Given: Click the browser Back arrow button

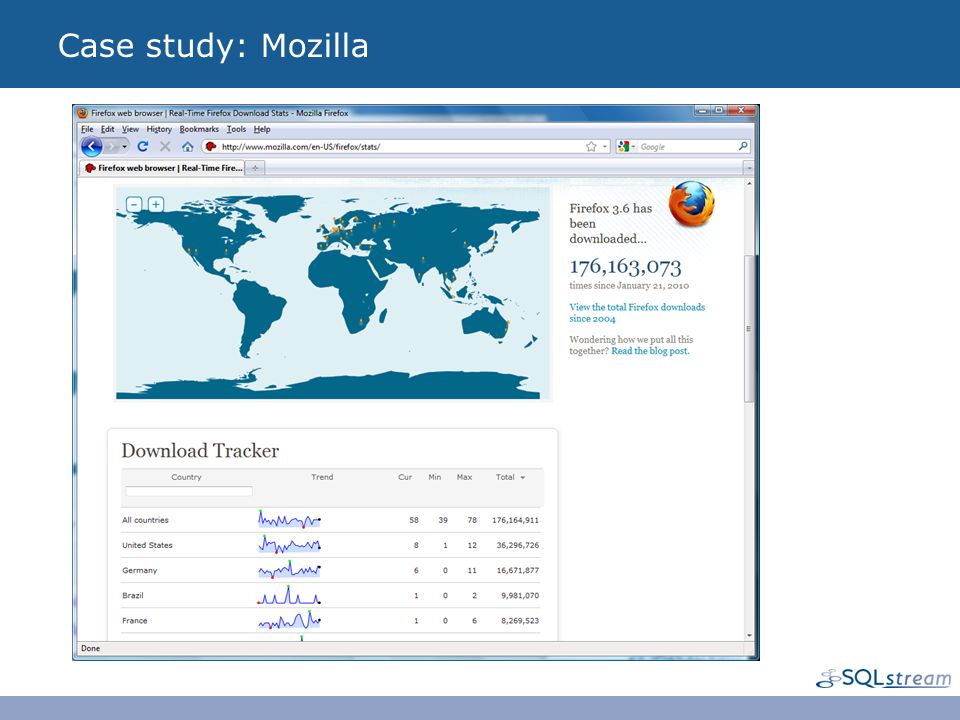Looking at the screenshot, I should click(91, 147).
